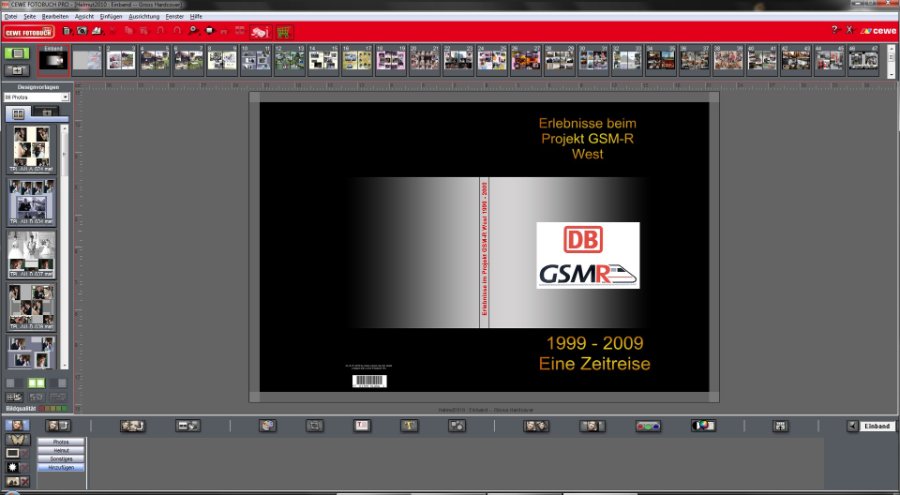Click the save icon in the red toolbar

coord(67,31)
